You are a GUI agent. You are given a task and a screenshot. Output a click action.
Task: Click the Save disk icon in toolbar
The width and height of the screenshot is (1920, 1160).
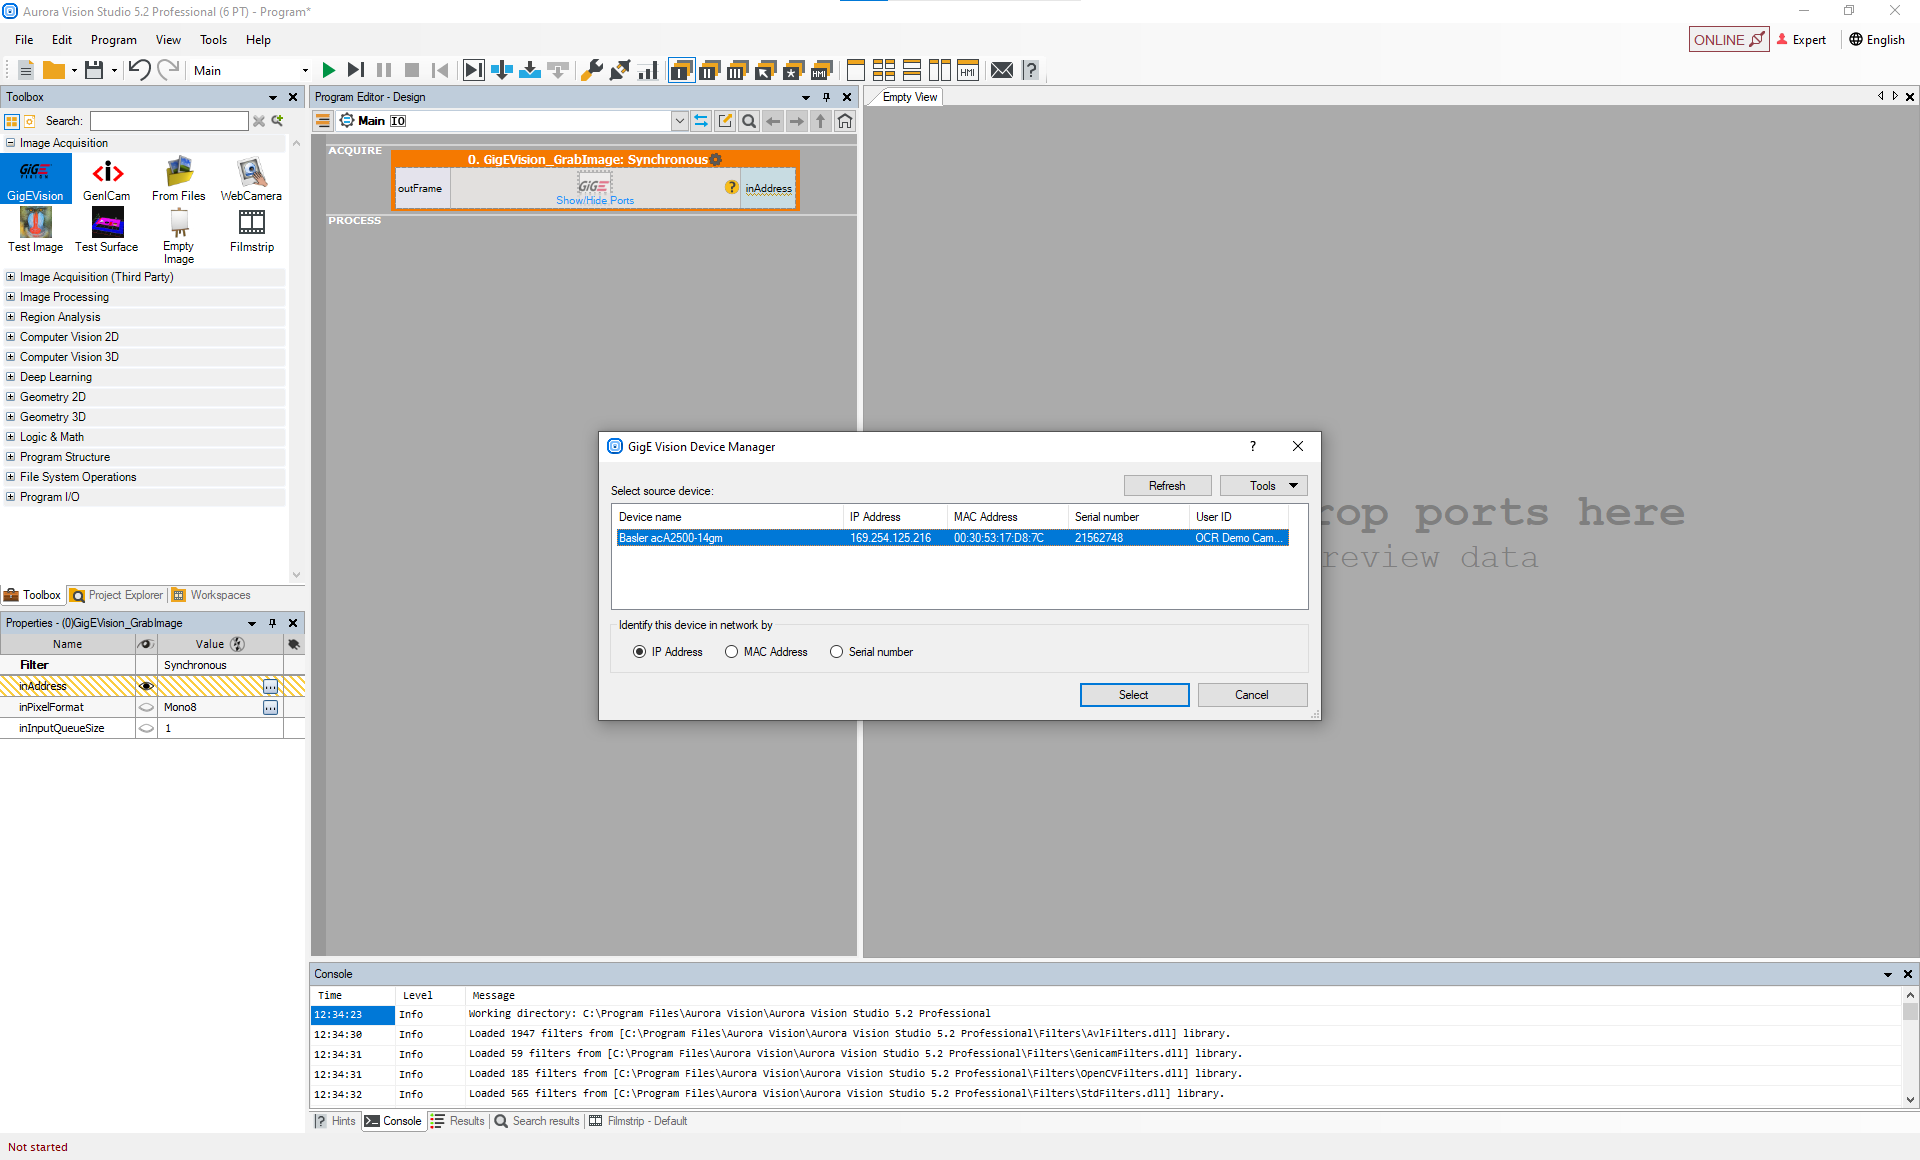click(x=94, y=70)
